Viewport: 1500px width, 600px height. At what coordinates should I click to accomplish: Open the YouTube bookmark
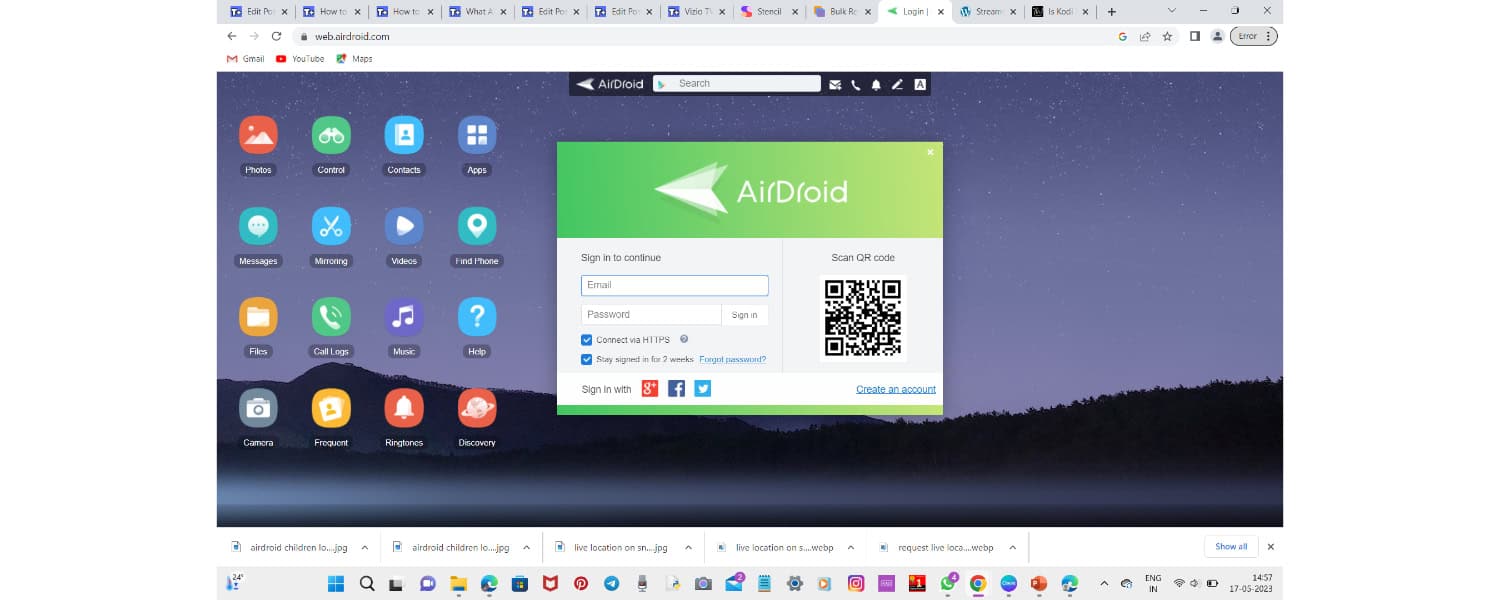point(300,59)
